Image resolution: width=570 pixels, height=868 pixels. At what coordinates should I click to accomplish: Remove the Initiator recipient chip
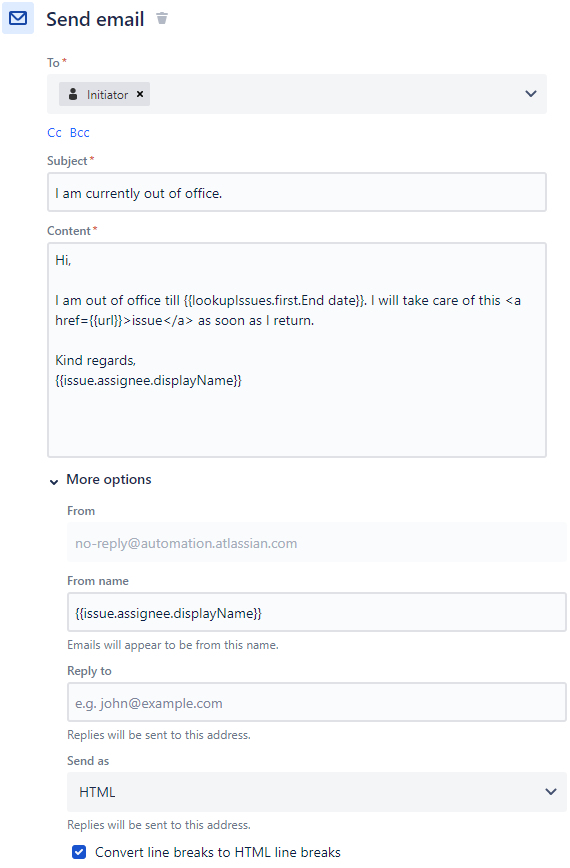click(140, 94)
